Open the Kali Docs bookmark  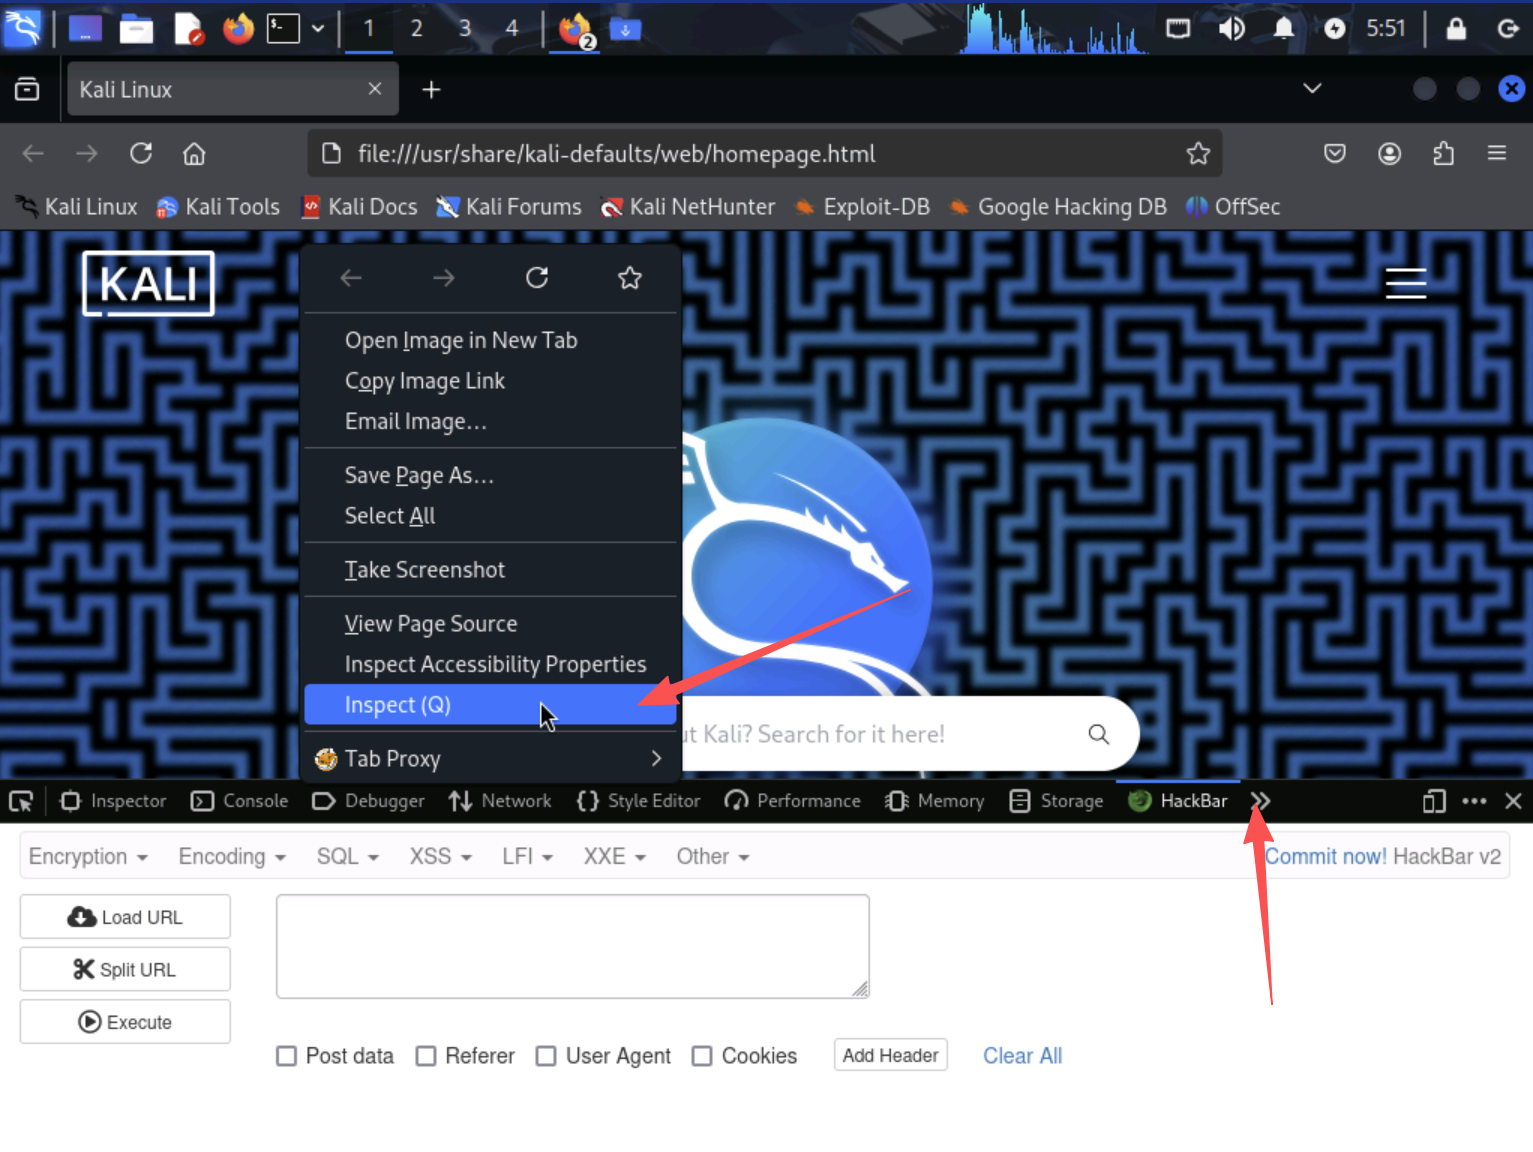tap(359, 207)
